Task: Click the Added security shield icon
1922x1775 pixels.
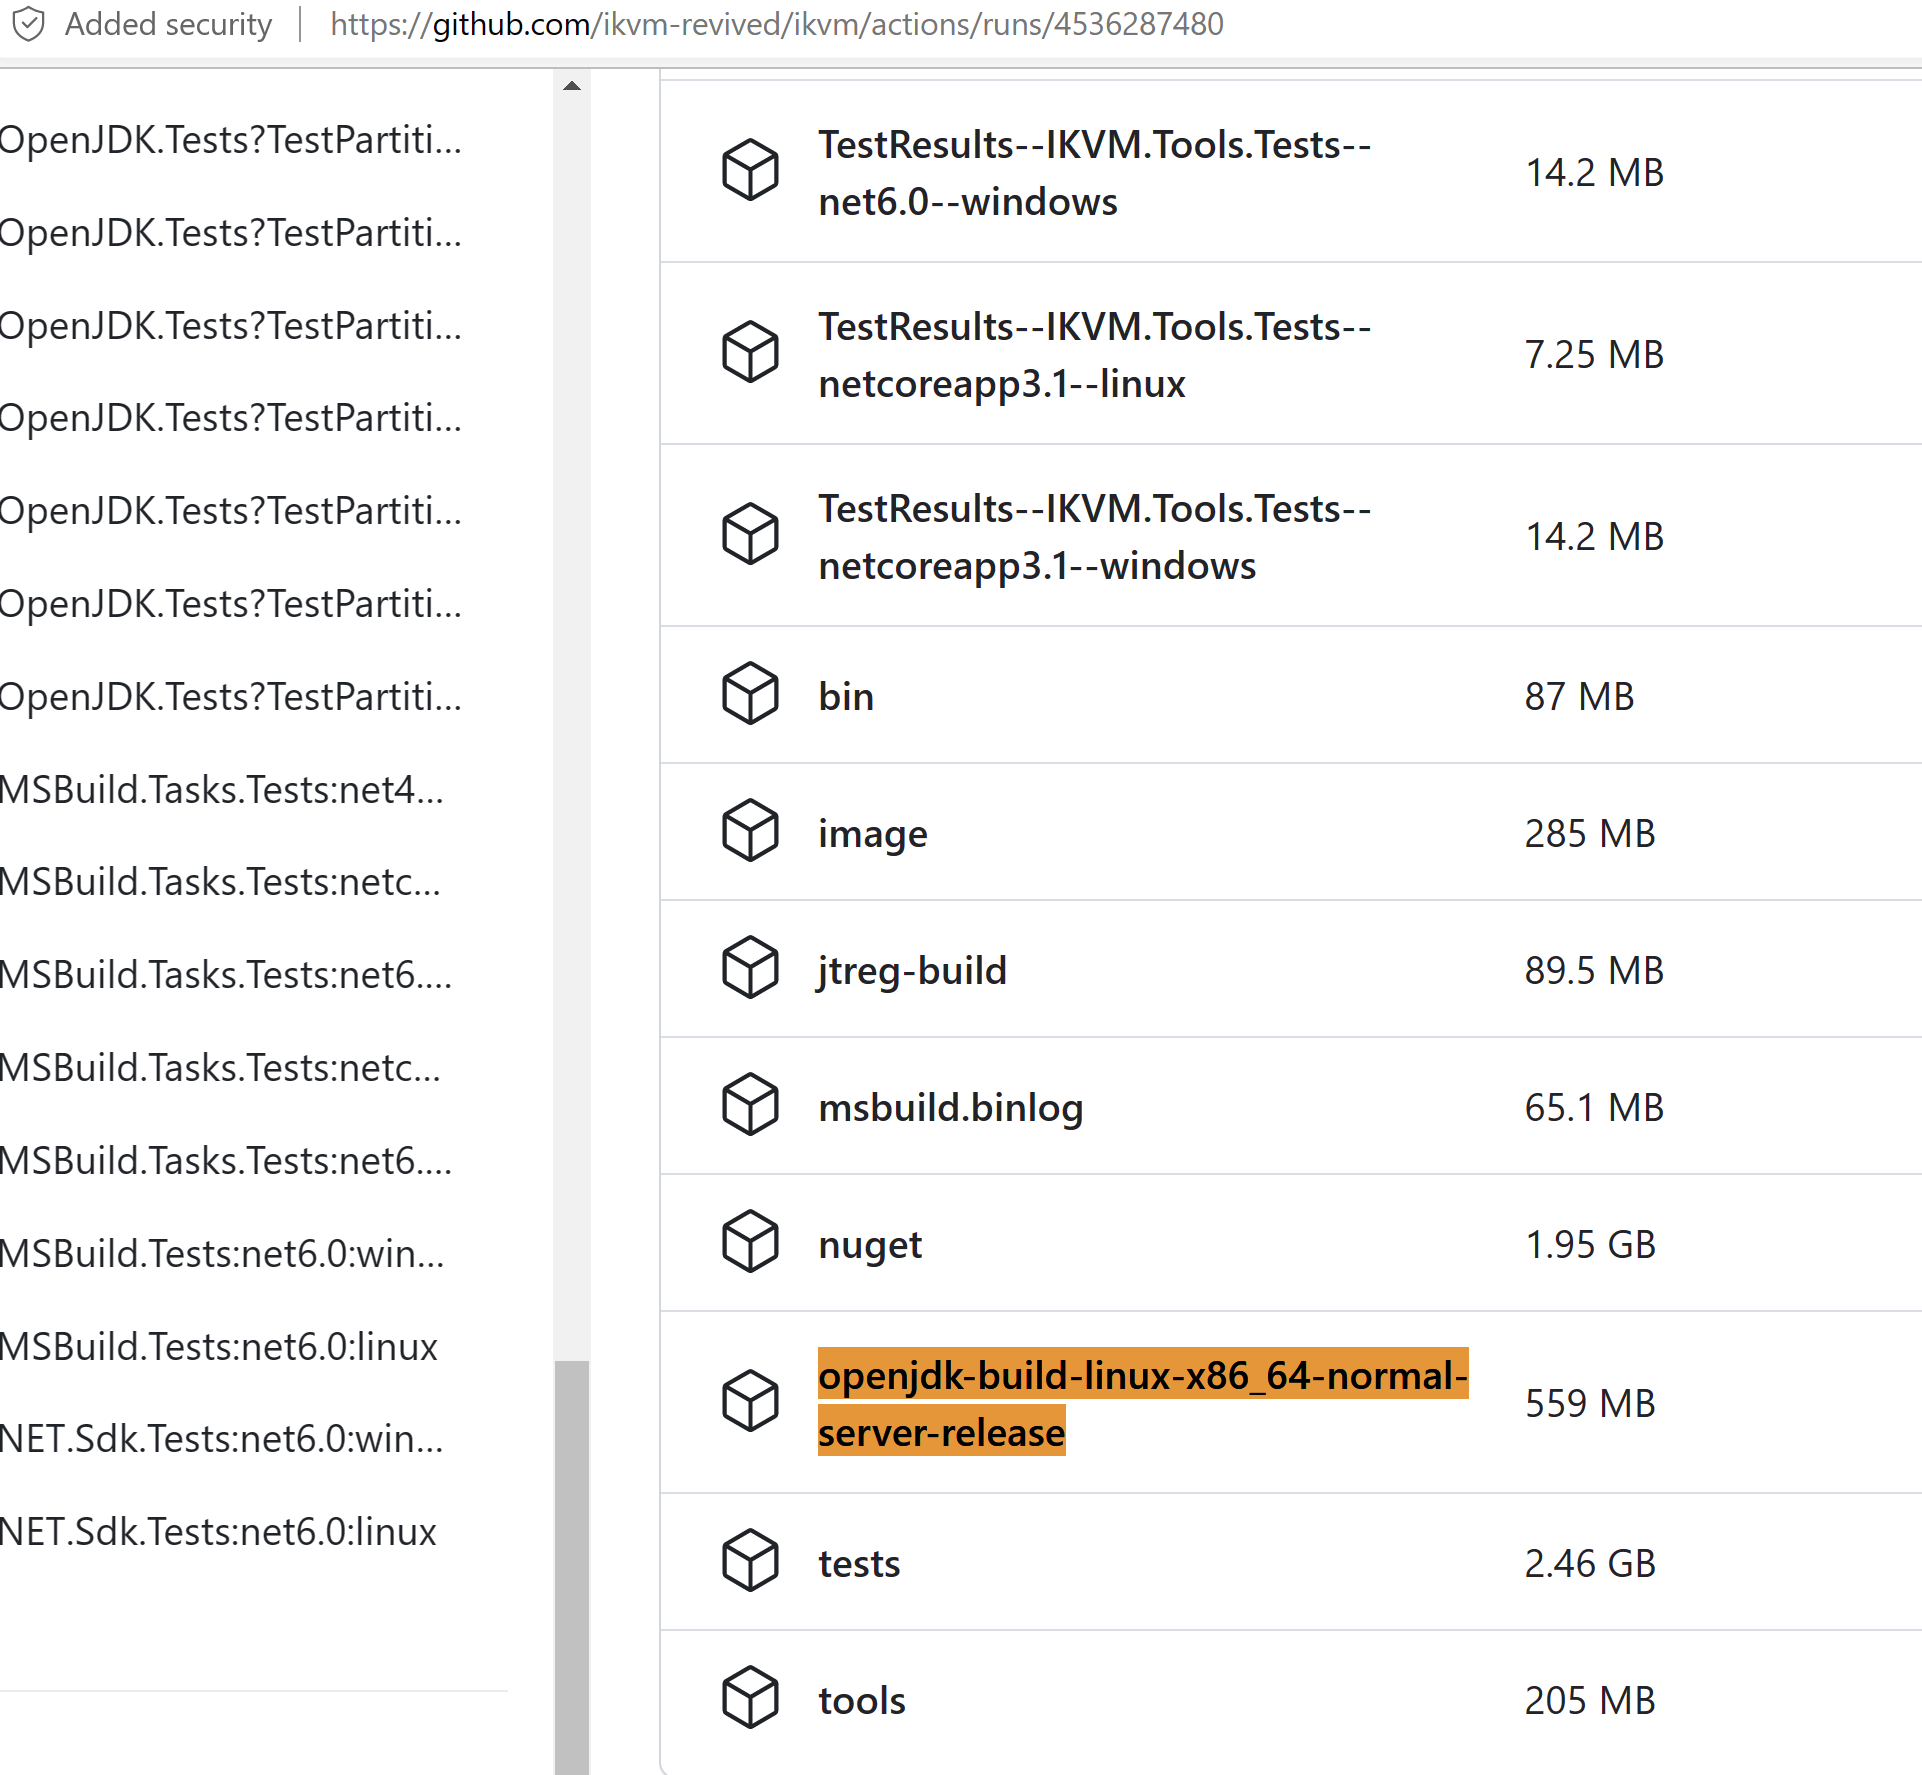Action: coord(29,24)
